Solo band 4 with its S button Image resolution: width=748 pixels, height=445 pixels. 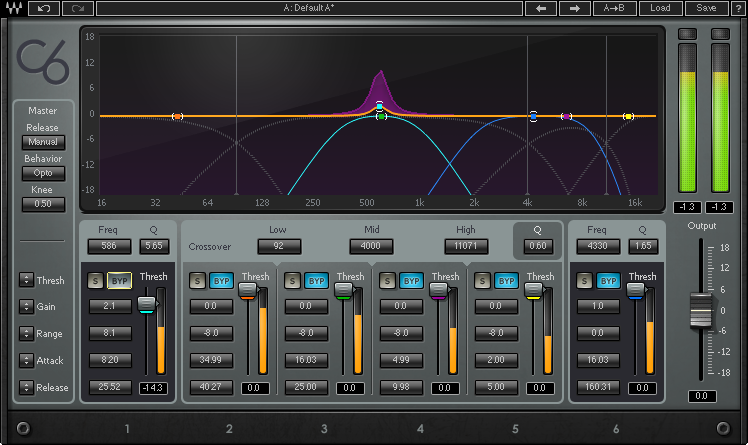pos(387,281)
